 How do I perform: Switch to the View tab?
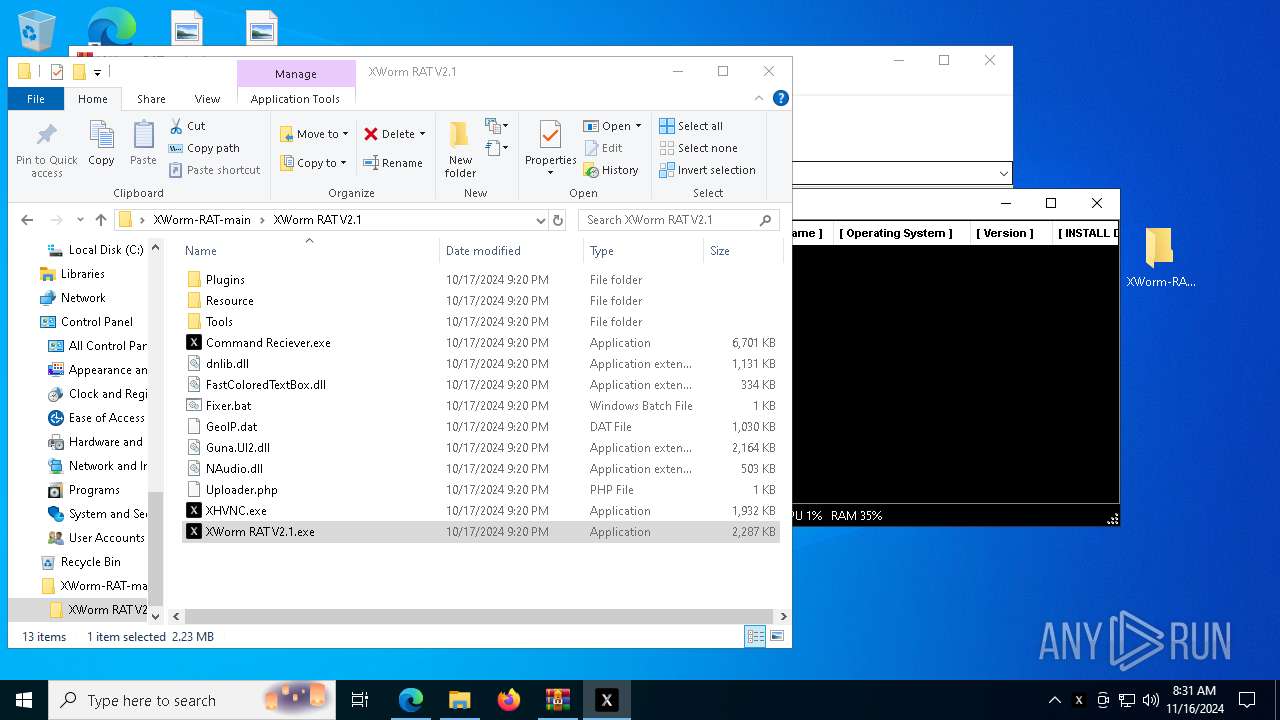click(207, 99)
